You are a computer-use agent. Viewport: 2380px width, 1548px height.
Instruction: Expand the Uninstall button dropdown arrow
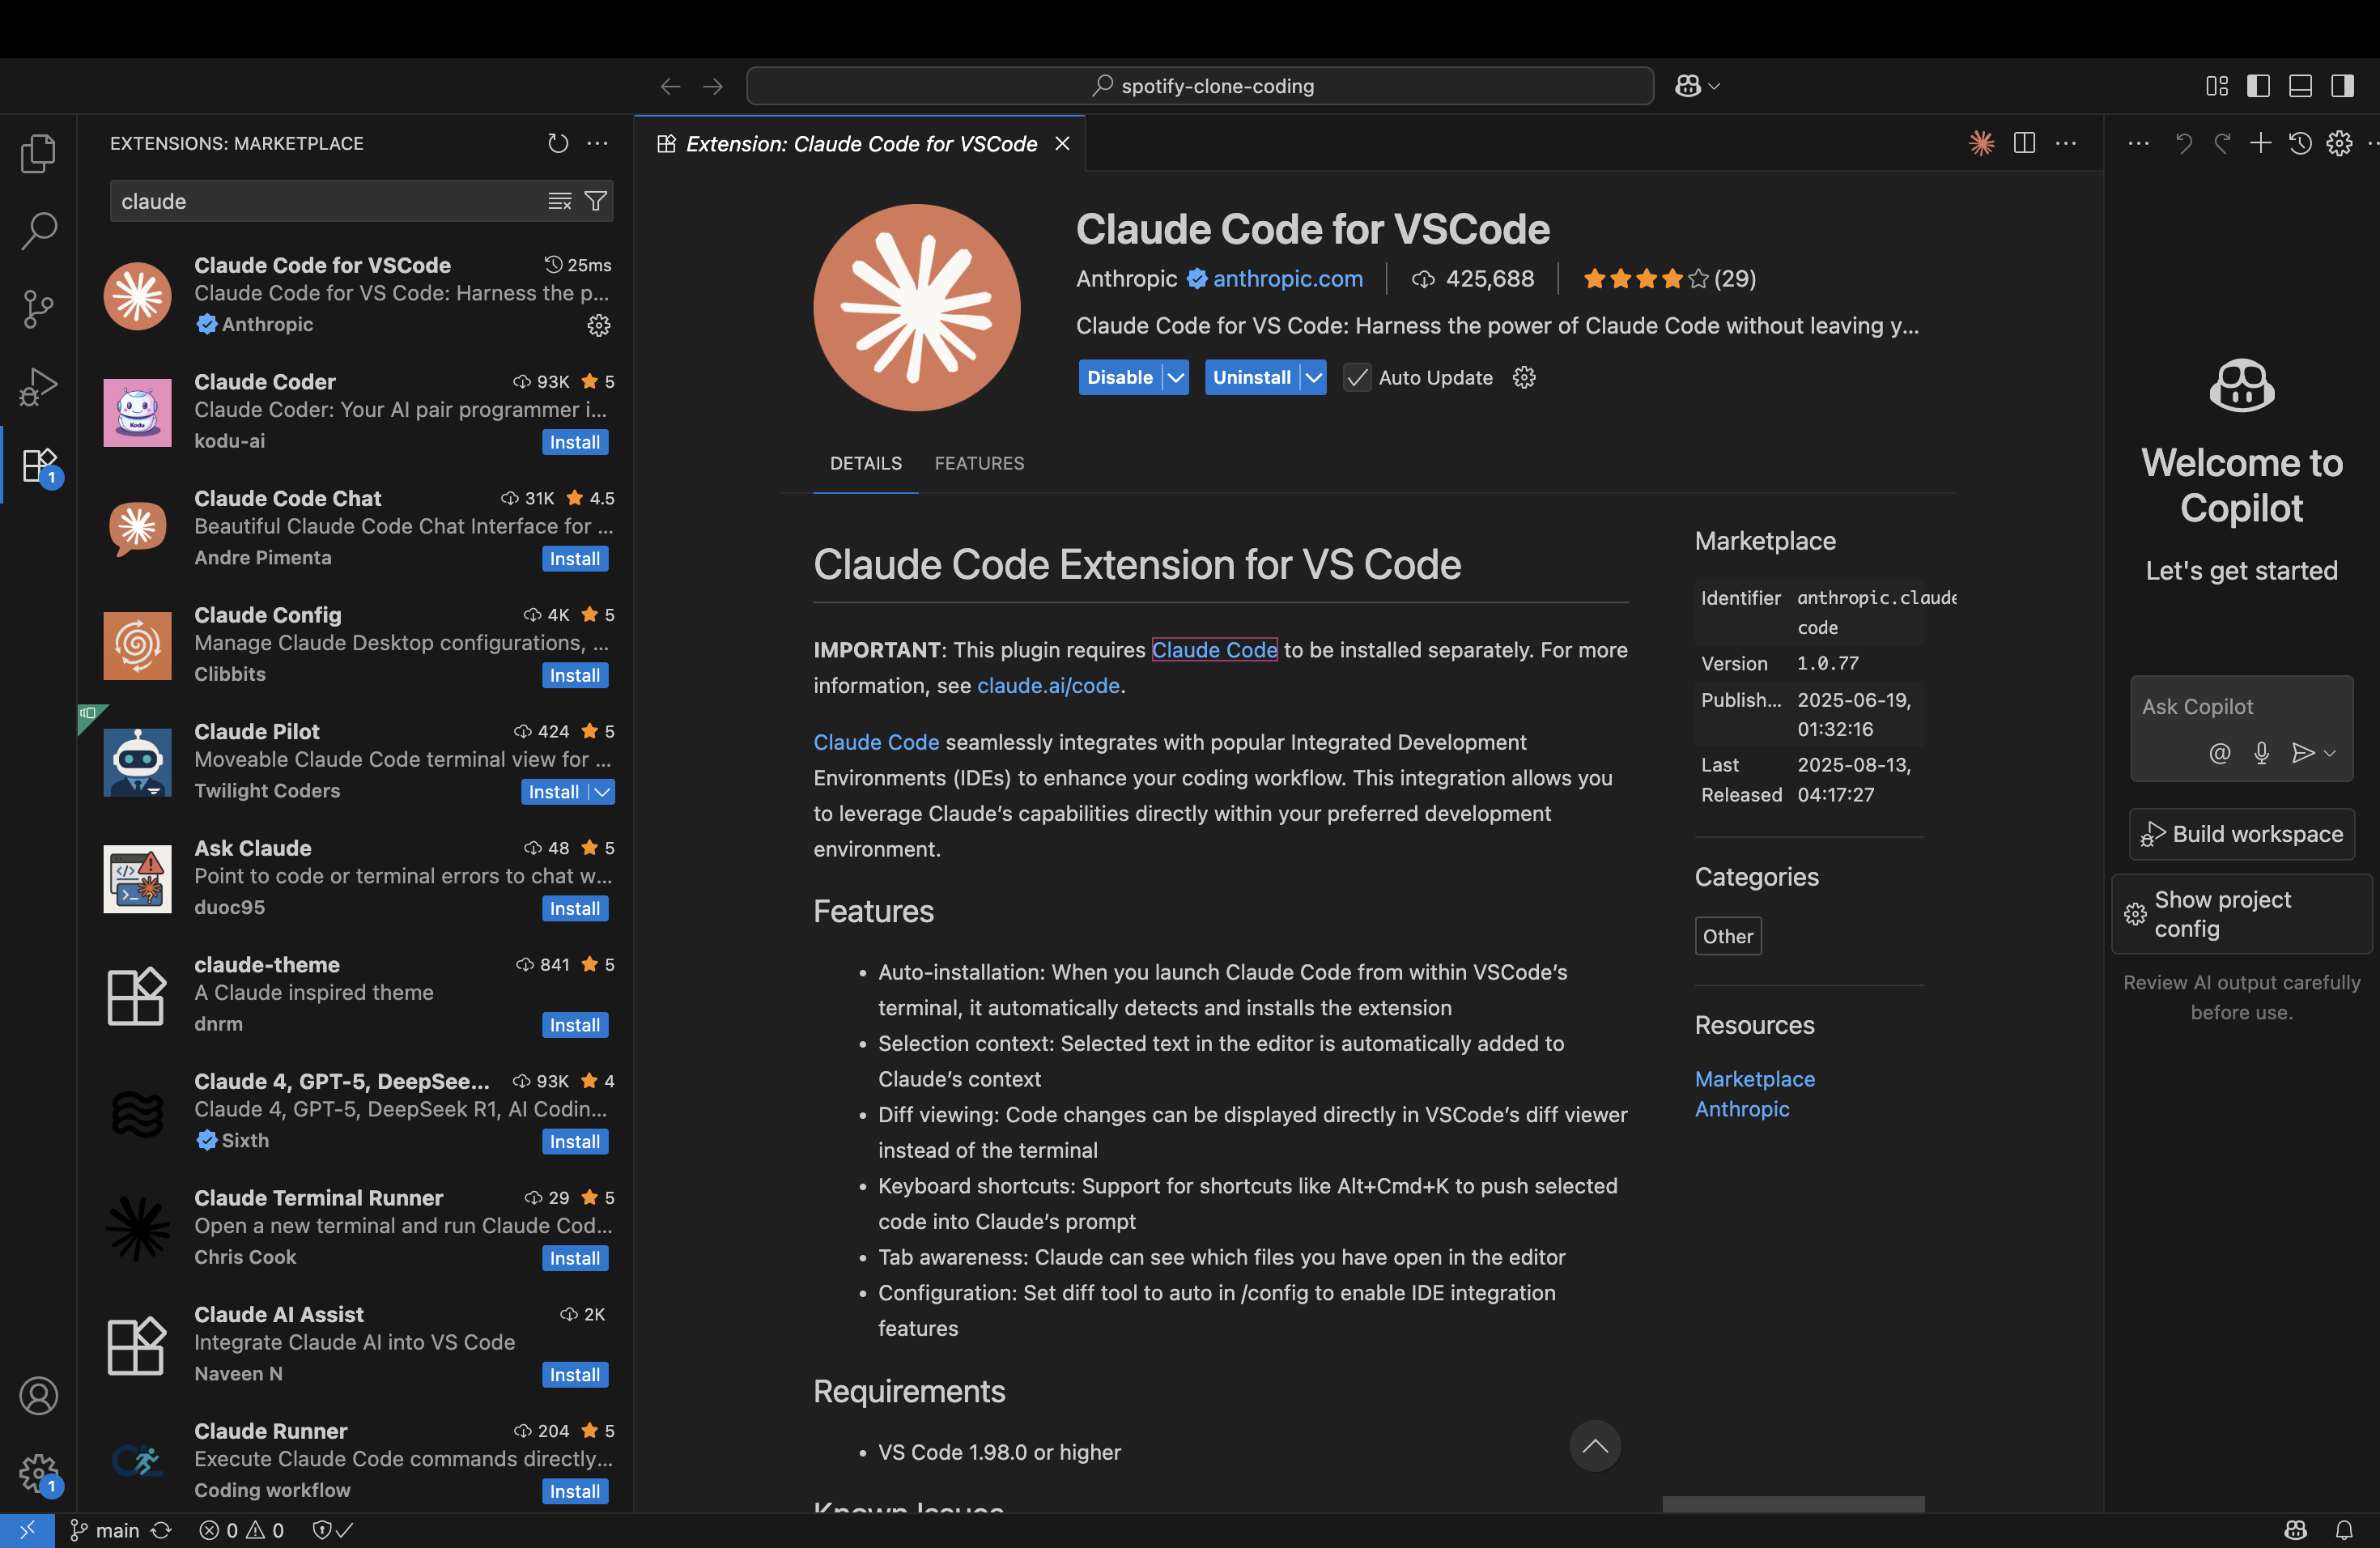tap(1314, 378)
